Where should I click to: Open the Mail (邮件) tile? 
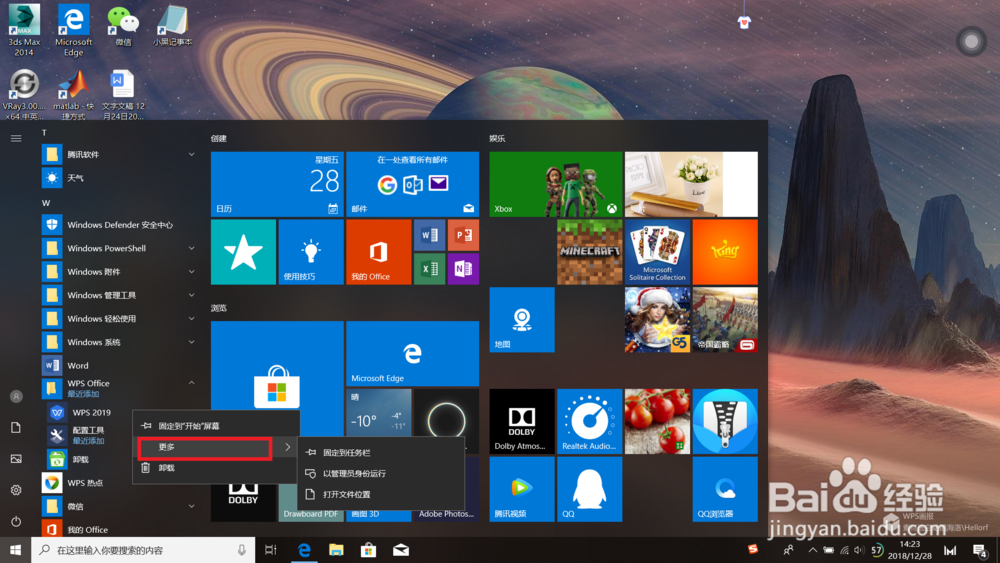(413, 184)
